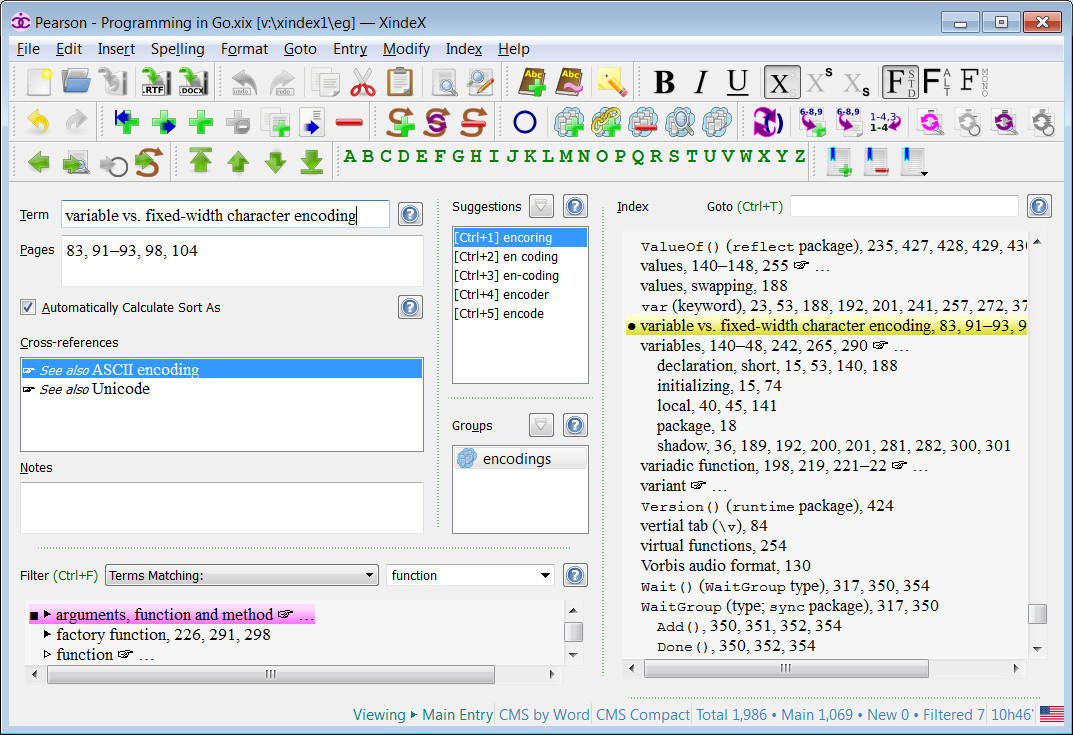This screenshot has width=1073, height=735.
Task: Click the red minus Delete Entry icon
Action: click(349, 122)
